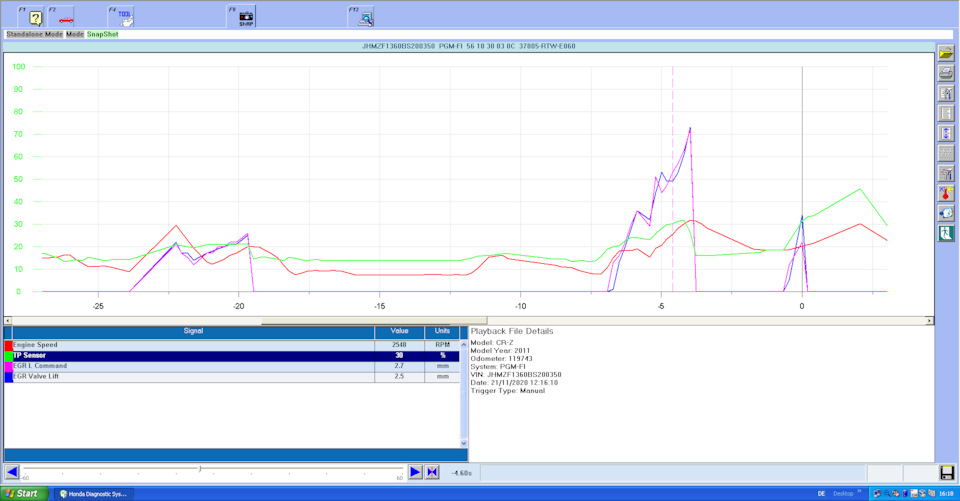
Task: Switch to the list view icon
Action: [946, 113]
